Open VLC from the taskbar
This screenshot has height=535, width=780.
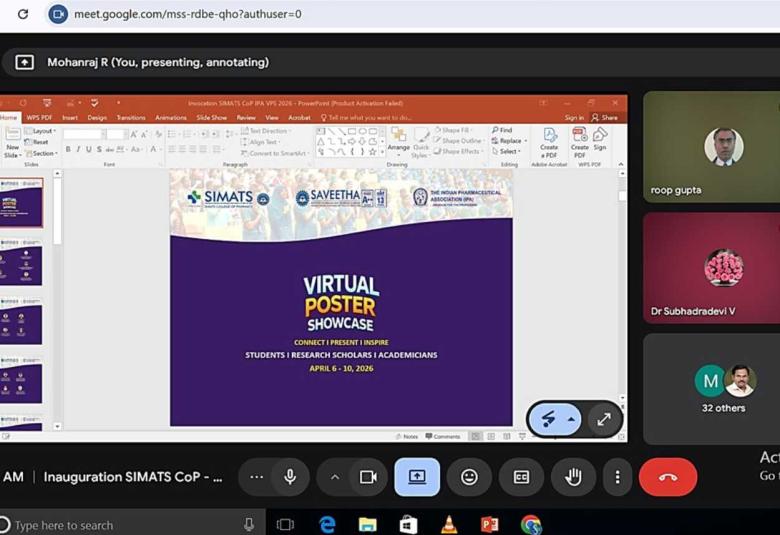[x=449, y=524]
